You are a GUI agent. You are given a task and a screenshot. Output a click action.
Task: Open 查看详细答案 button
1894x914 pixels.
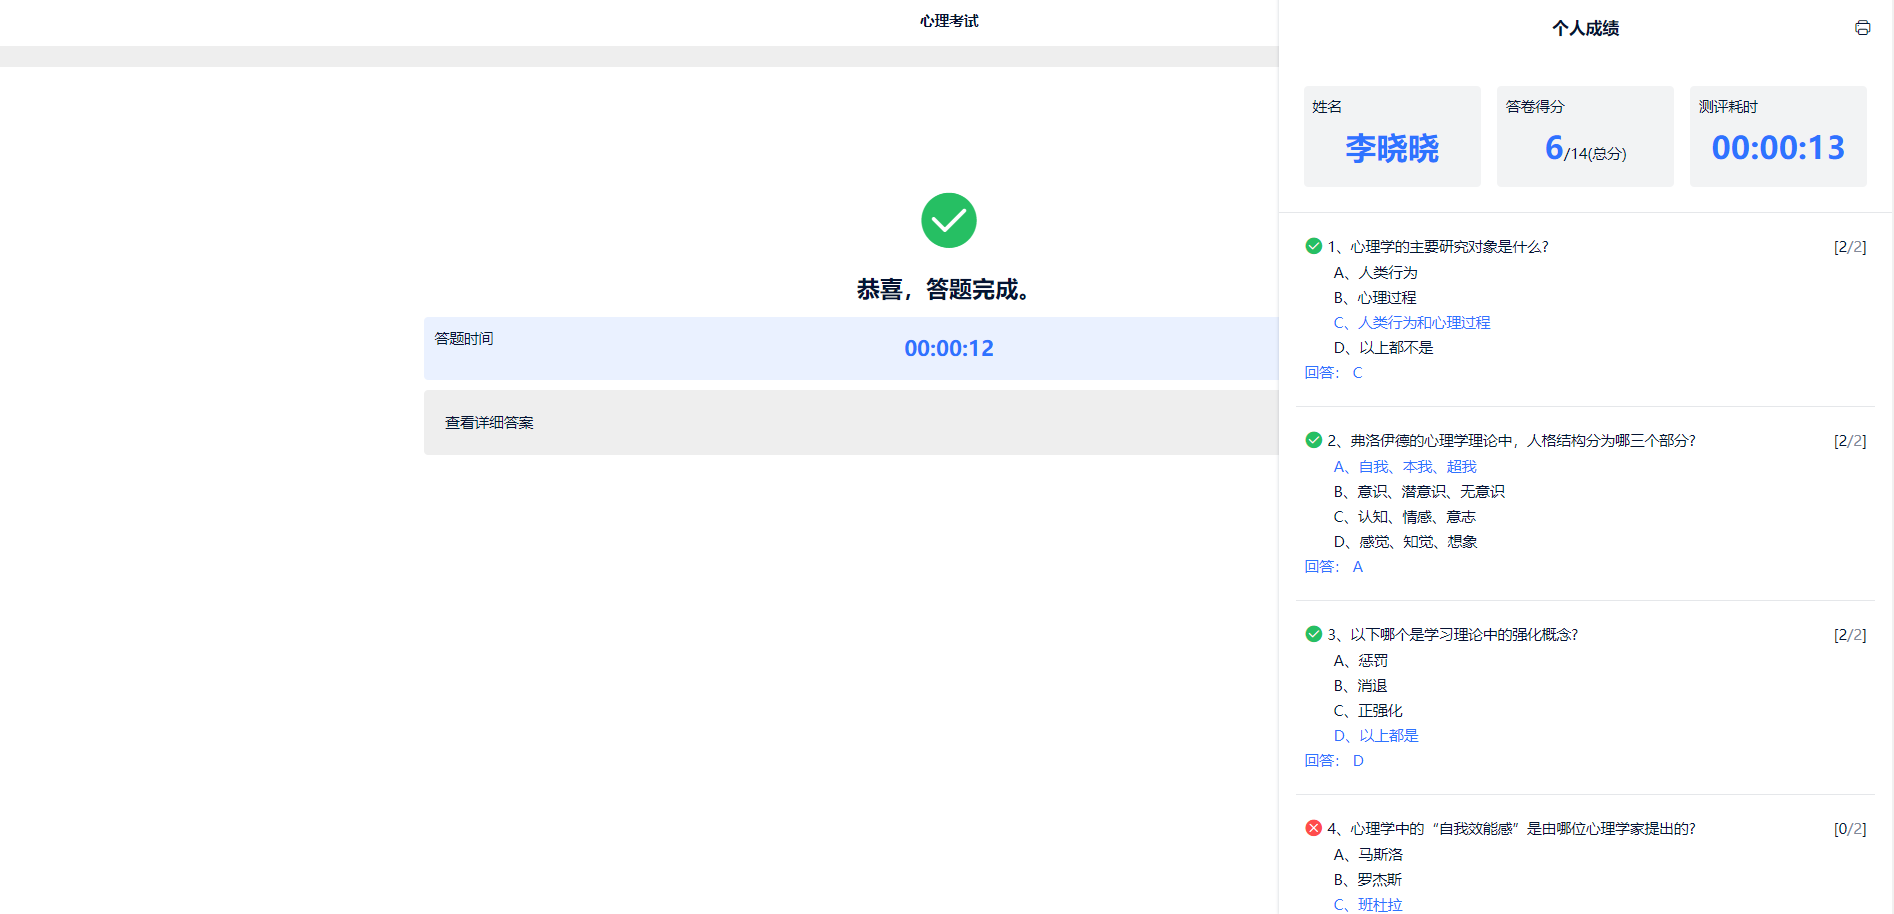coord(851,423)
